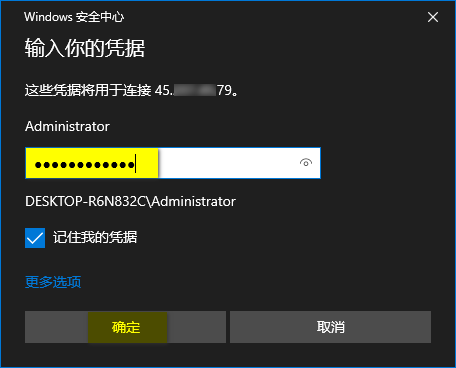Open 更多选项 for other accounts
This screenshot has height=368, width=456.
tap(53, 282)
